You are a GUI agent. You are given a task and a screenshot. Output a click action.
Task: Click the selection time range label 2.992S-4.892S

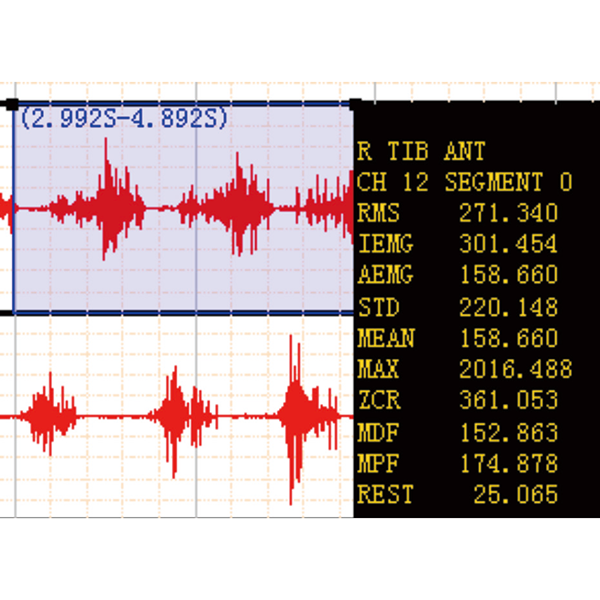coord(123,118)
